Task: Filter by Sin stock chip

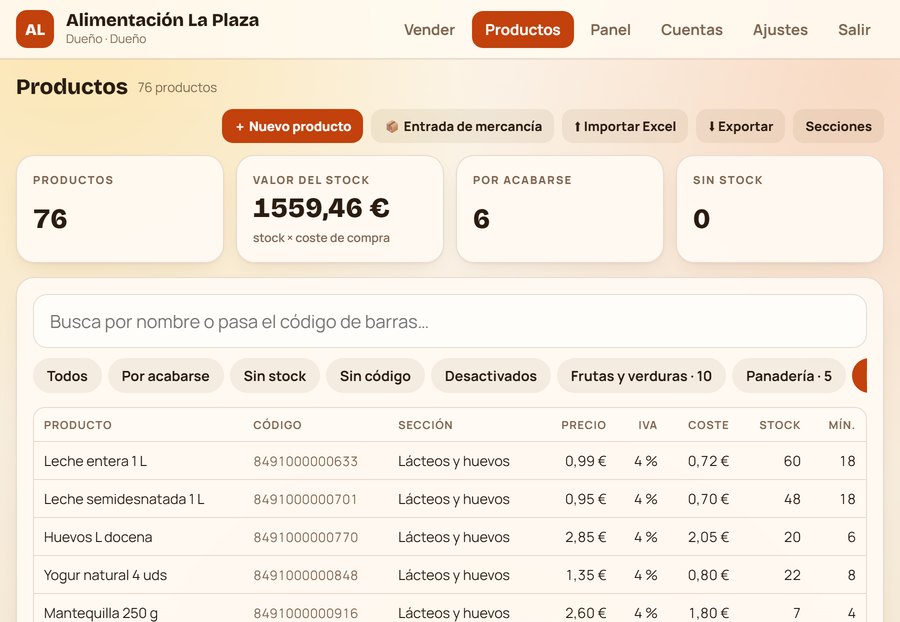Action: (274, 376)
